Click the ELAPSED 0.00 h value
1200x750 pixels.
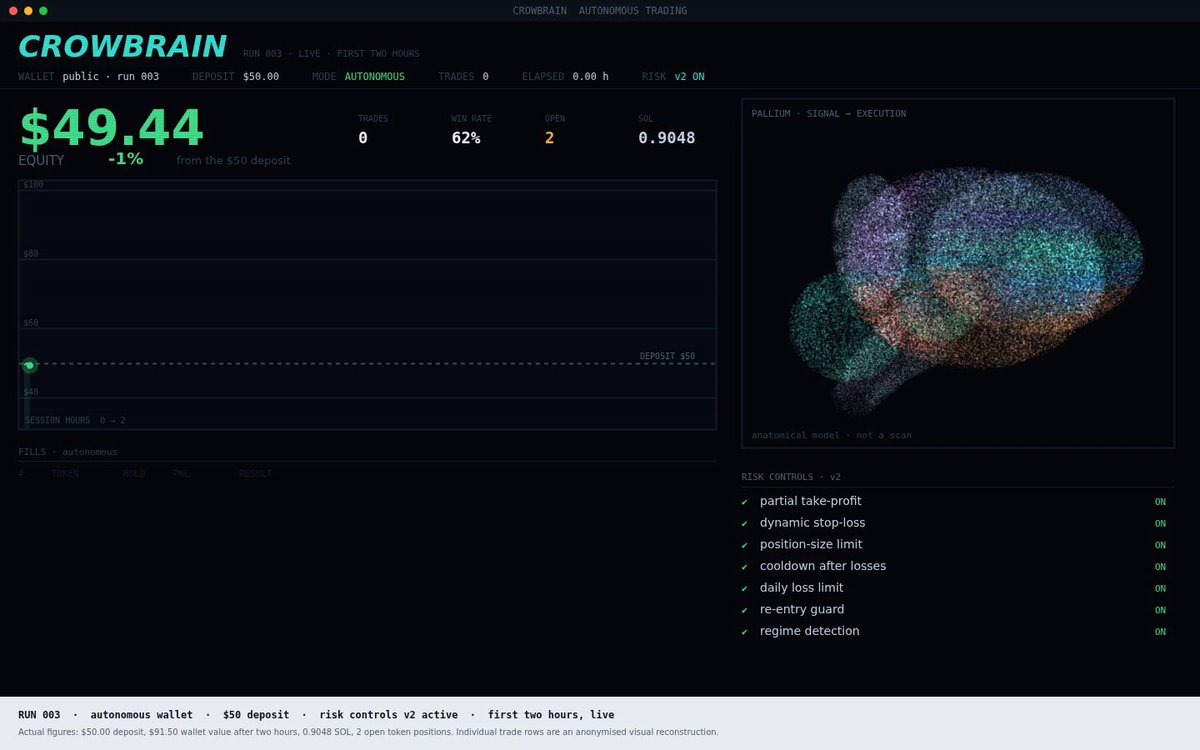[x=590, y=76]
